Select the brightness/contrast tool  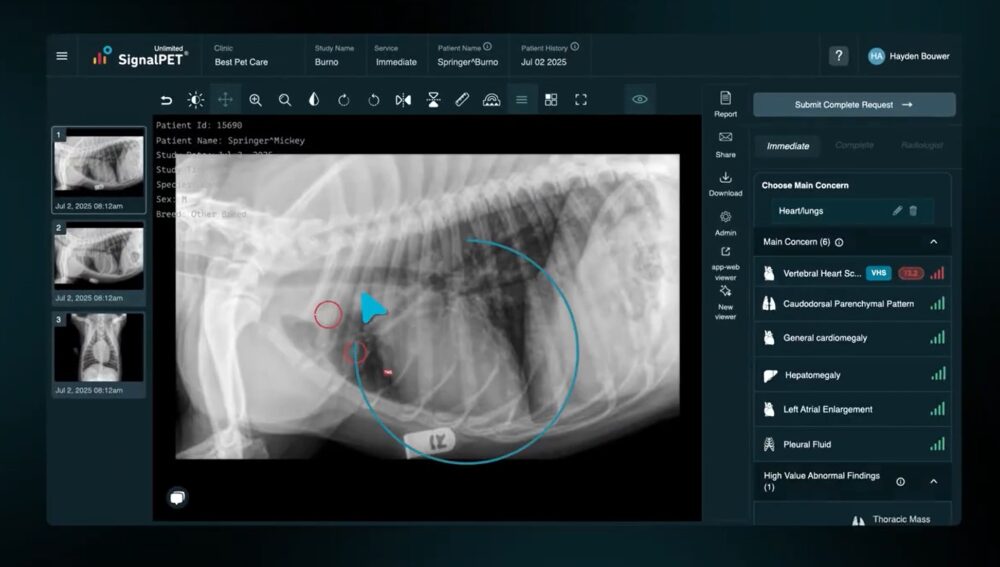pyautogui.click(x=196, y=100)
